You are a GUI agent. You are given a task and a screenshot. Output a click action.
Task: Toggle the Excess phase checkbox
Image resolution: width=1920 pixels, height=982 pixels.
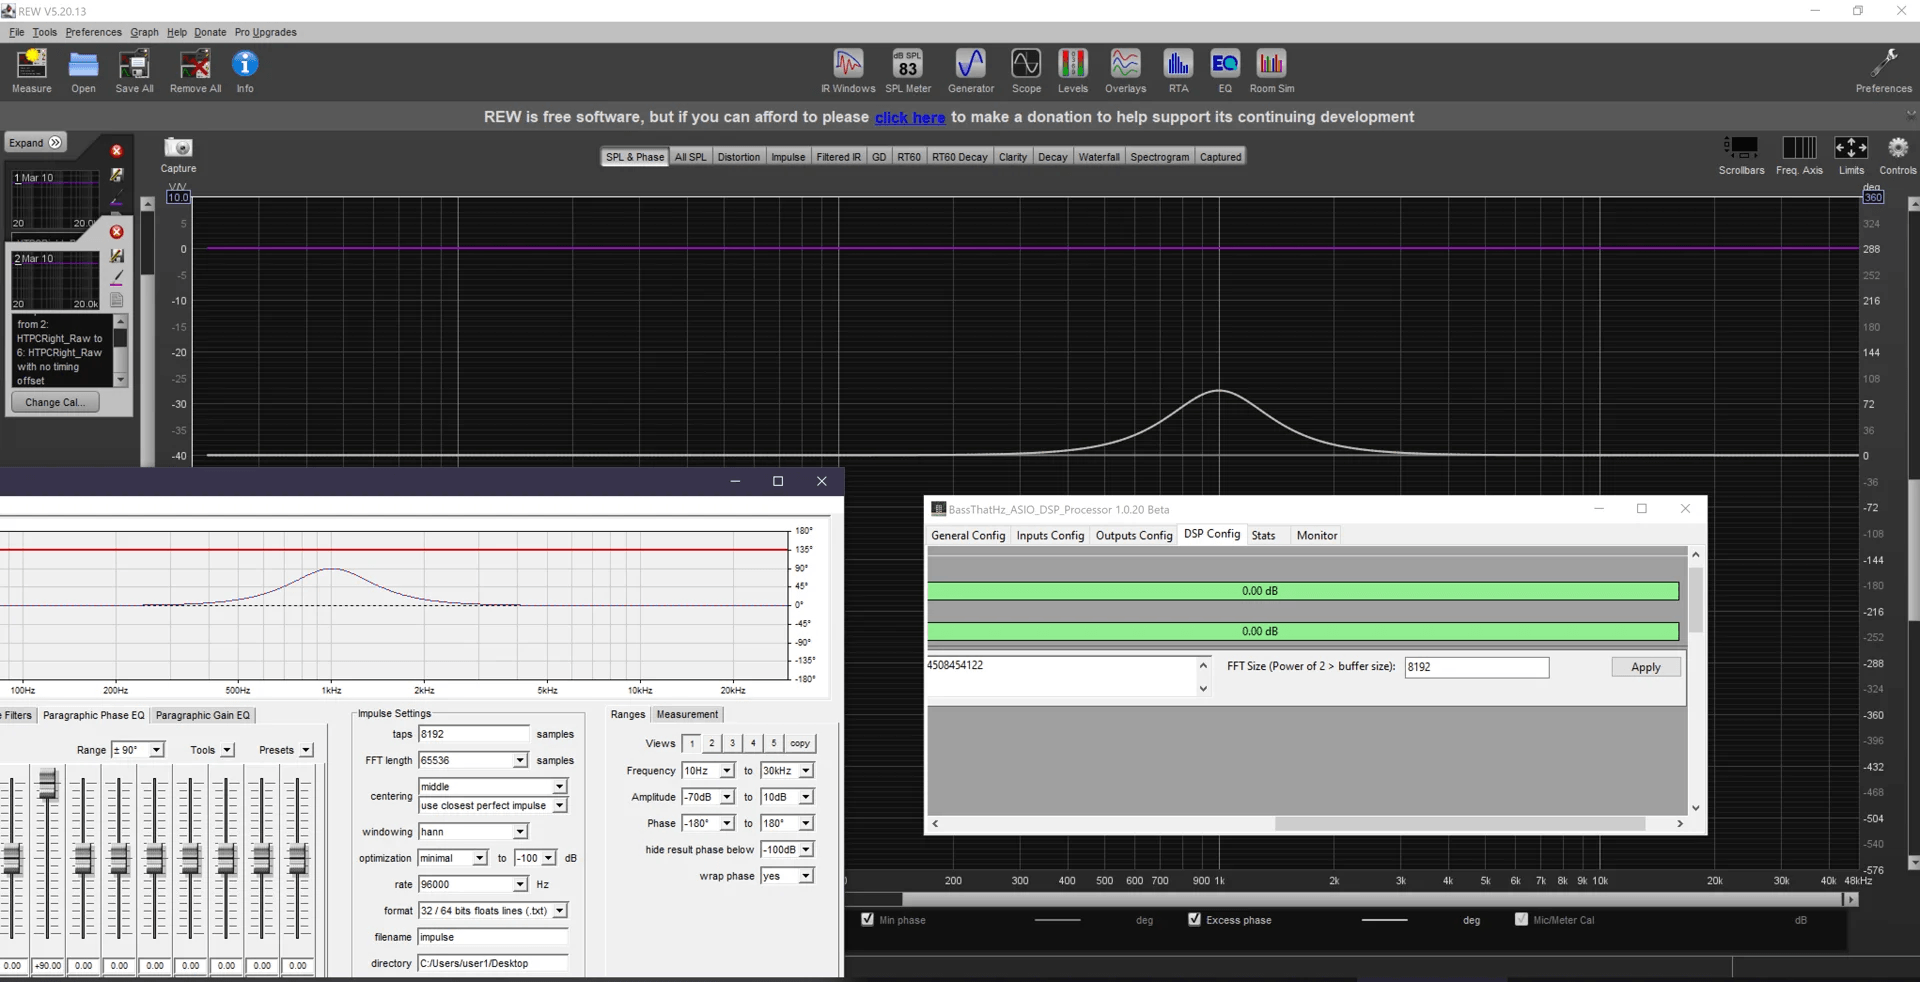pyautogui.click(x=1194, y=919)
